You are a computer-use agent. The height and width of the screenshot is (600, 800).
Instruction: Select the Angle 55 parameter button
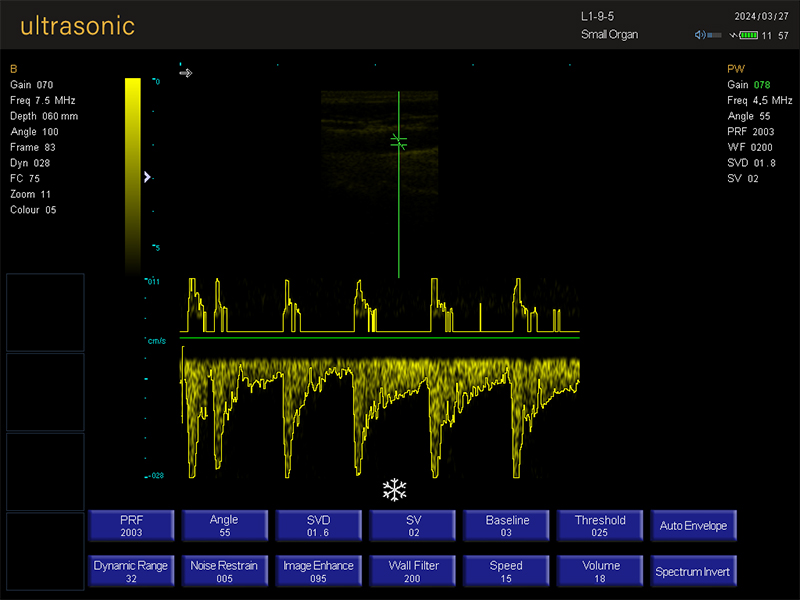tap(224, 526)
